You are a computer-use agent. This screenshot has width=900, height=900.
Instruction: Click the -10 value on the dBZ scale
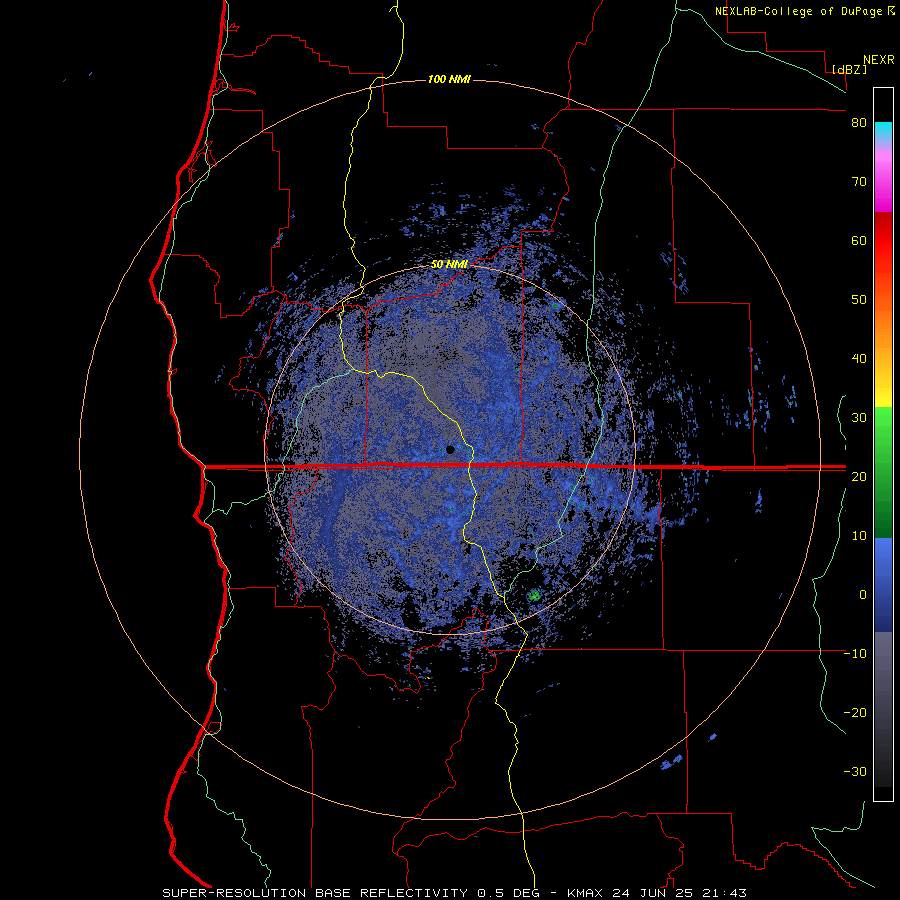(855, 653)
